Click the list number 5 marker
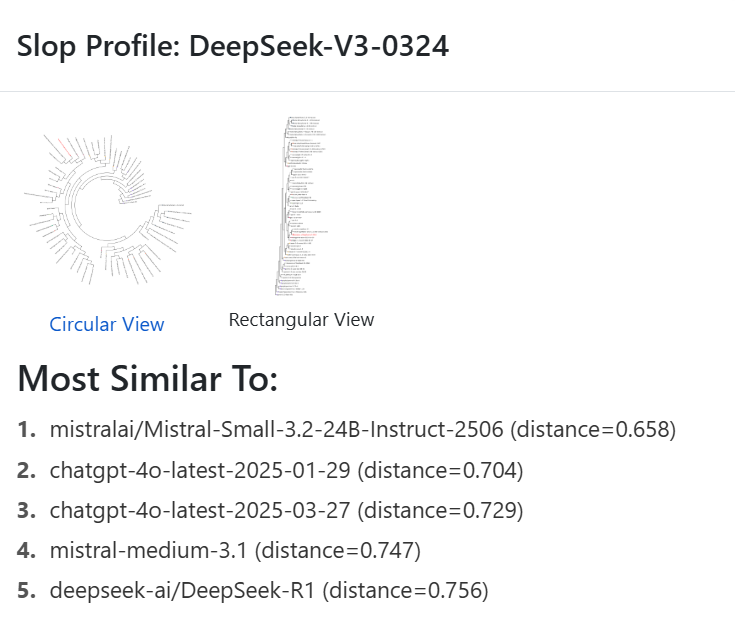 (27, 590)
